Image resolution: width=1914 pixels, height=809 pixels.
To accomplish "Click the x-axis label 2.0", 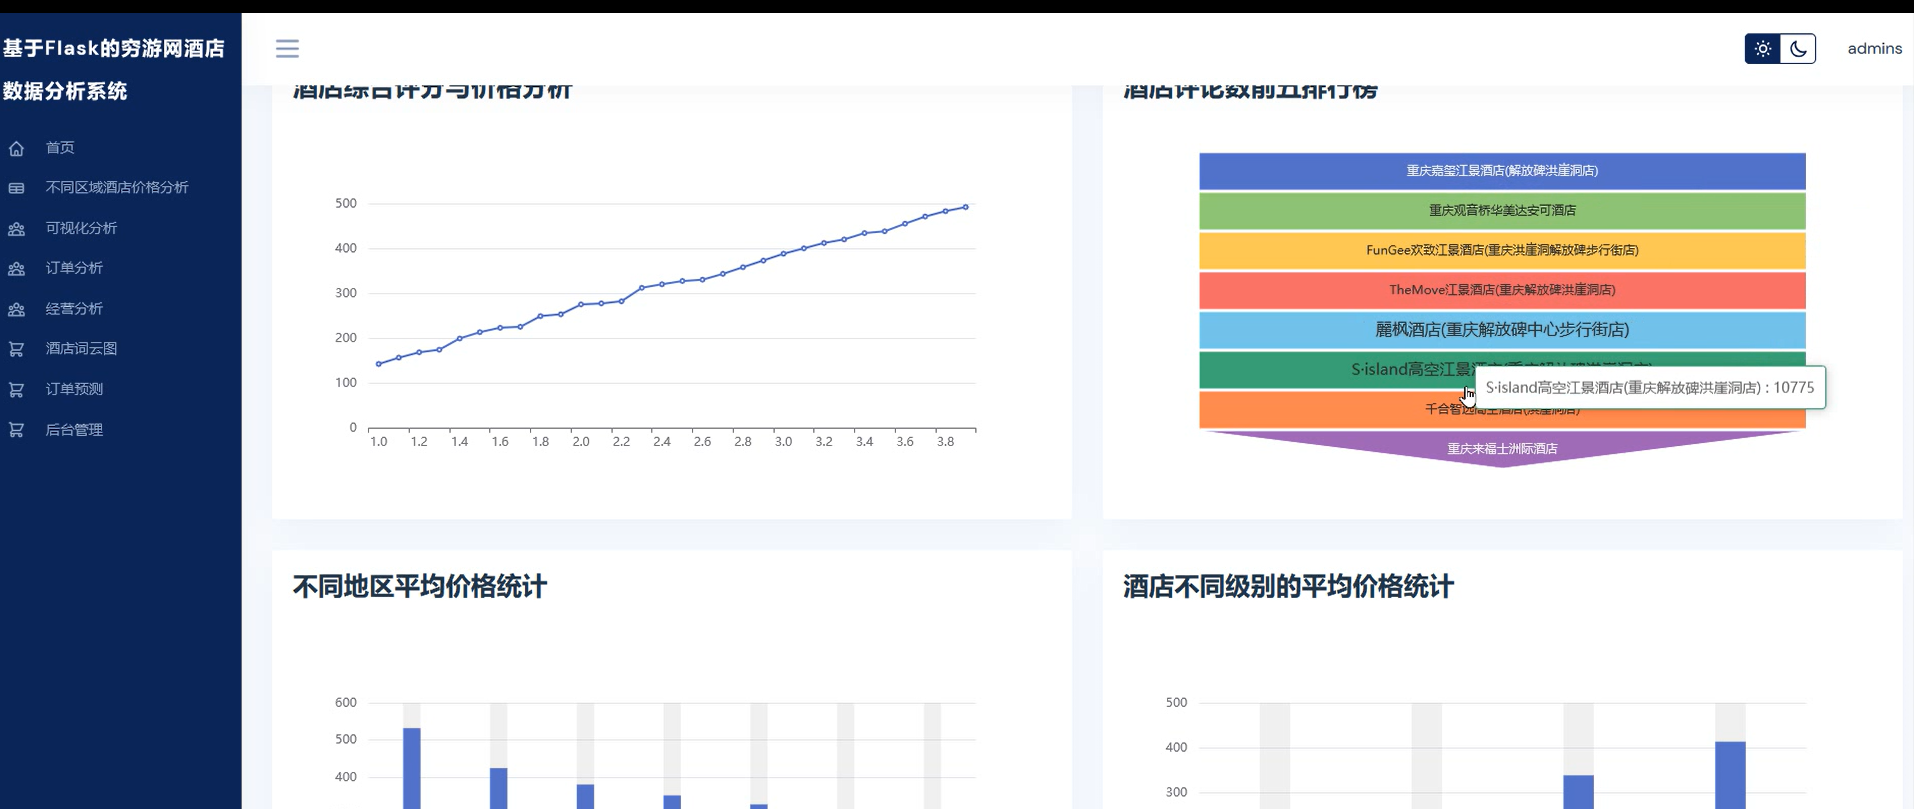I will click(581, 441).
